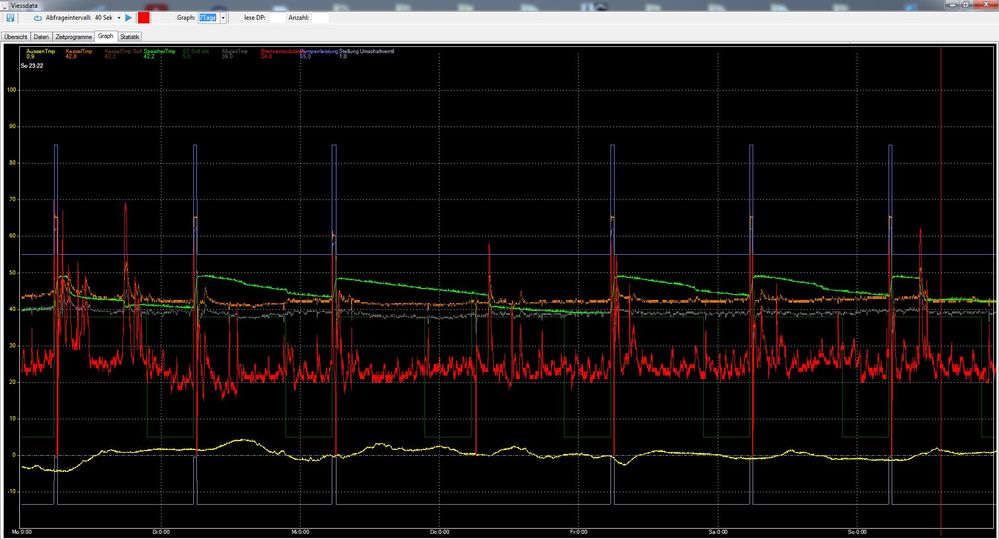Expand the Graph range dropdown arrow
This screenshot has height=539, width=999.
point(223,18)
